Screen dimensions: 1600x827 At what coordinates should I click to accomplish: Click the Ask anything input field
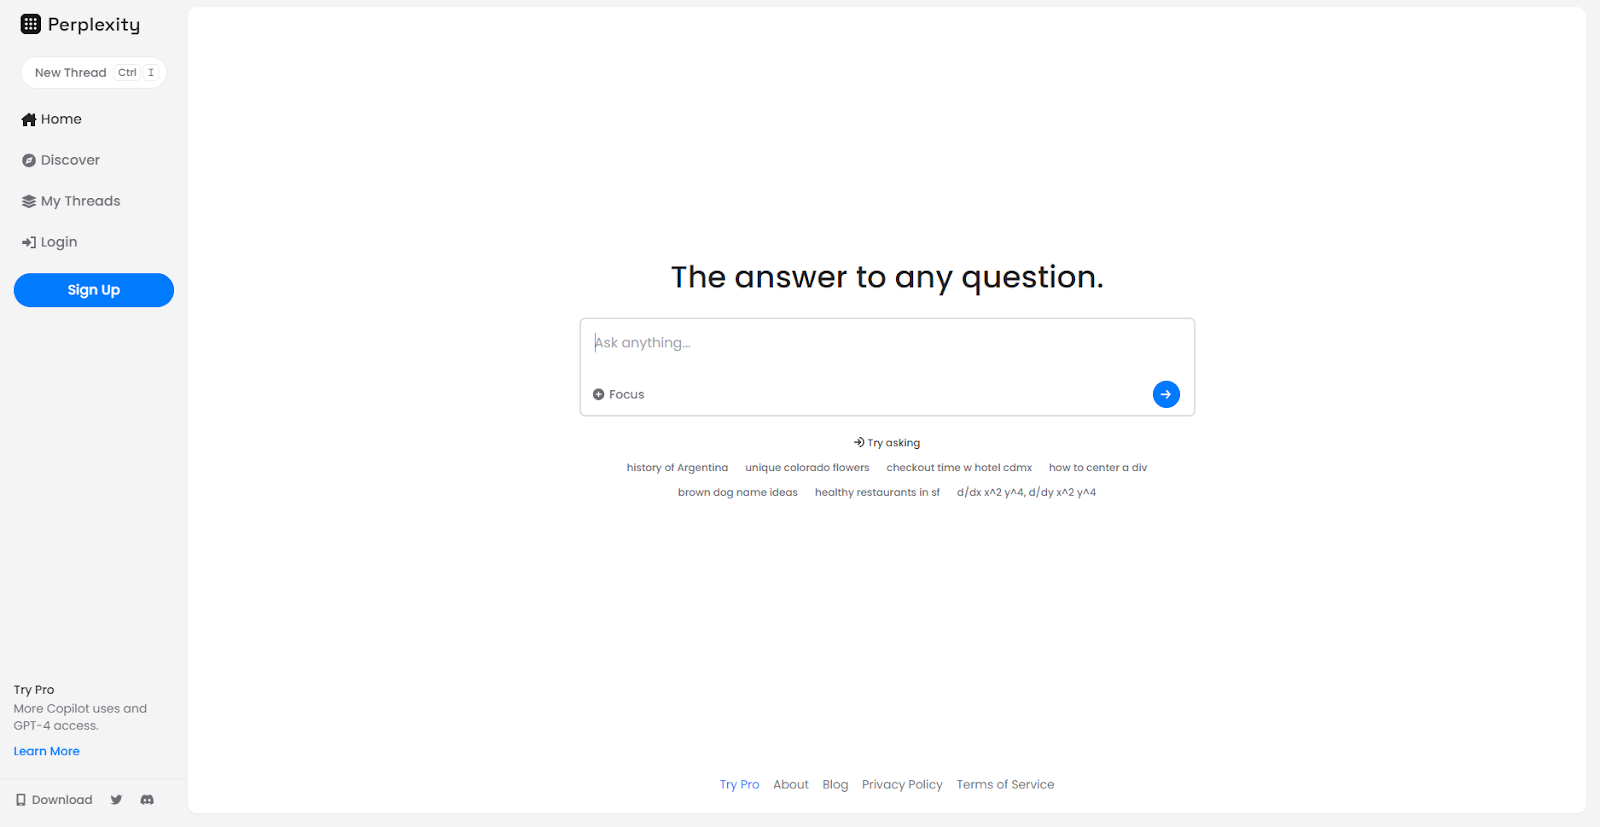point(886,342)
